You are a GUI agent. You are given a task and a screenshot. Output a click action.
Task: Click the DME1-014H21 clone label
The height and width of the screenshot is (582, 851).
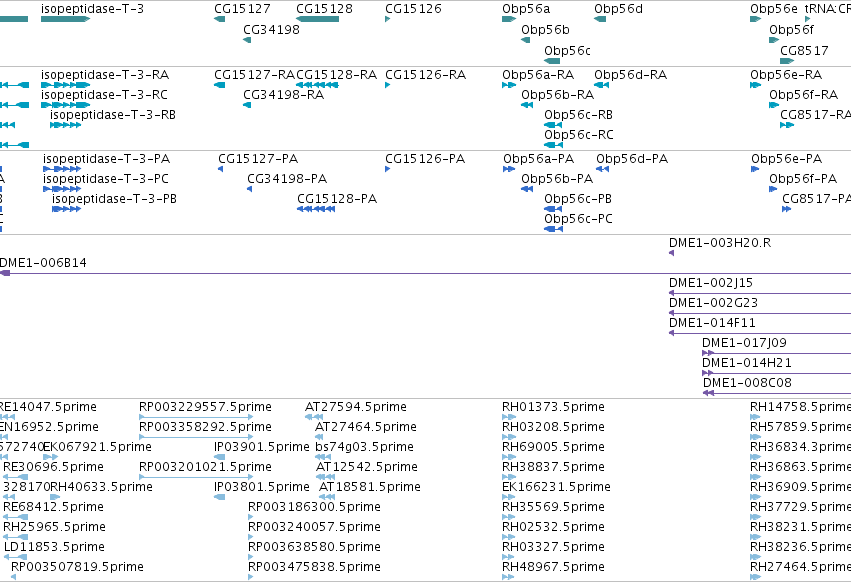(747, 363)
